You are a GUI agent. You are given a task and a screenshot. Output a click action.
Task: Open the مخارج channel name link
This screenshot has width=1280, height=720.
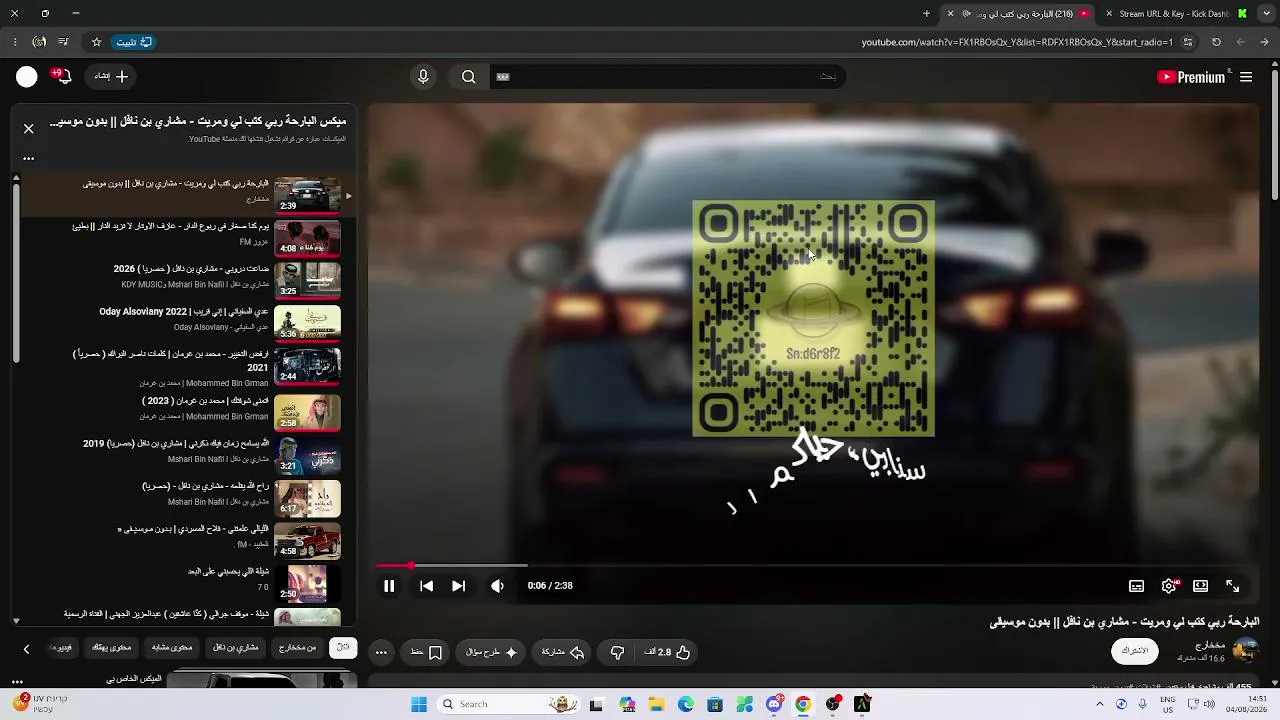(x=1209, y=645)
